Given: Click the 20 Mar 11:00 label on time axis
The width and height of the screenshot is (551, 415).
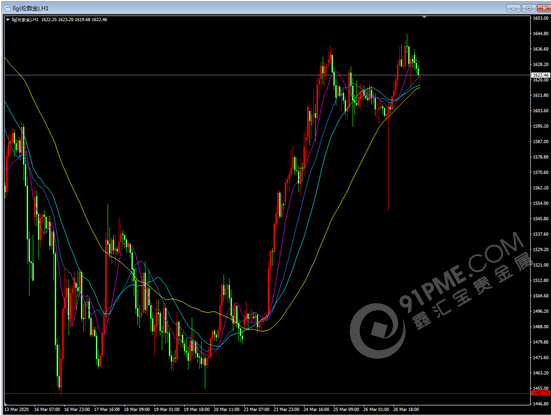Looking at the screenshot, I should click(227, 409).
